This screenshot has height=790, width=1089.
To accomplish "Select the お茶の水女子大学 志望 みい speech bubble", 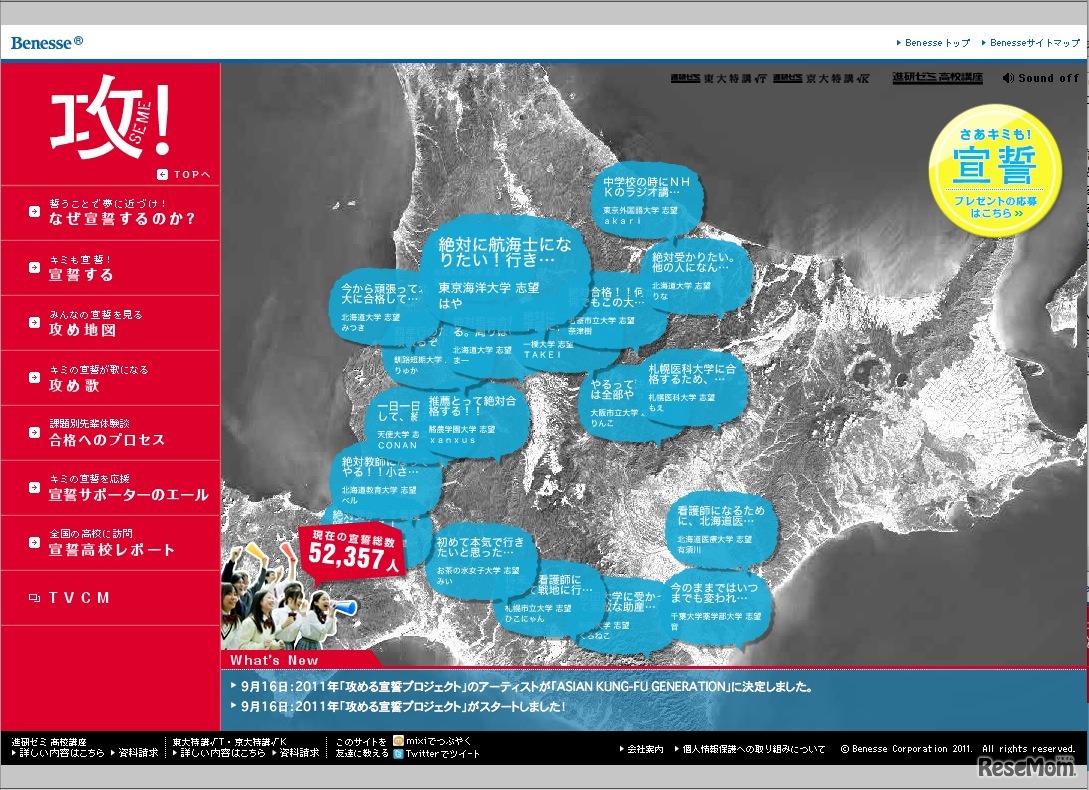I will (x=482, y=560).
